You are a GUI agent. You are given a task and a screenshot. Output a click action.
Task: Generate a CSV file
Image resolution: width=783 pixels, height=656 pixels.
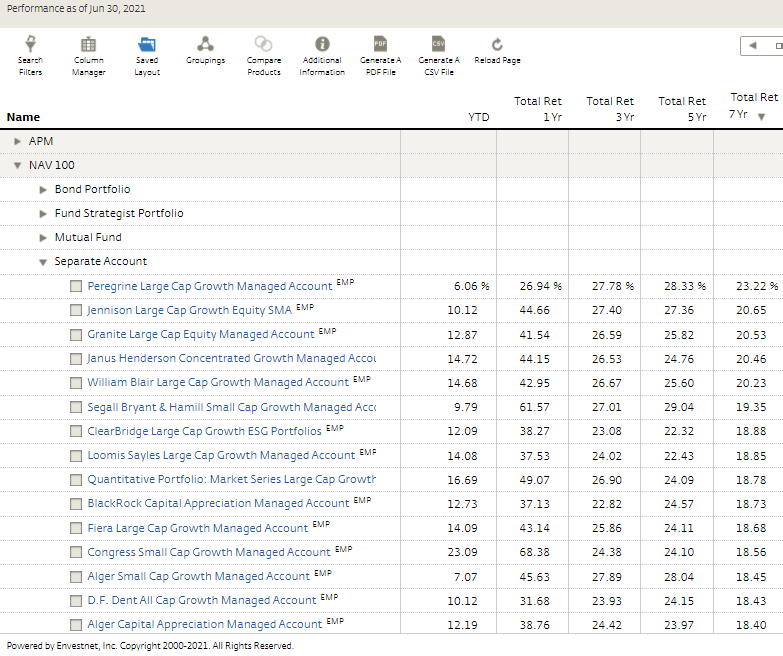point(439,55)
